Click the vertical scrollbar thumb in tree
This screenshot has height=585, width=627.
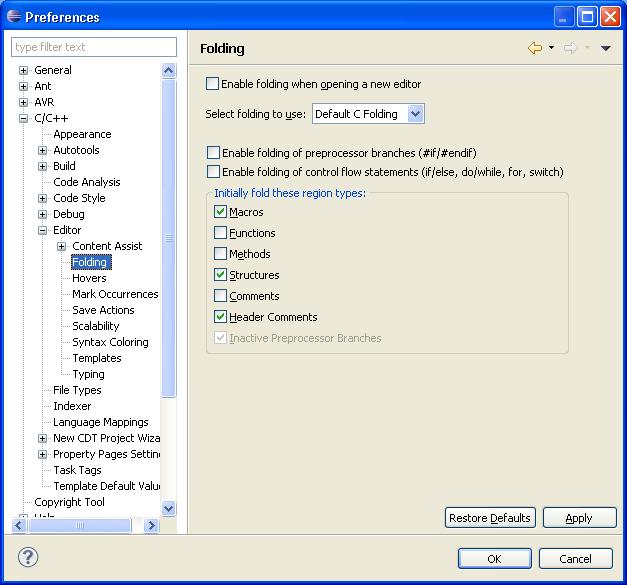tap(168, 238)
